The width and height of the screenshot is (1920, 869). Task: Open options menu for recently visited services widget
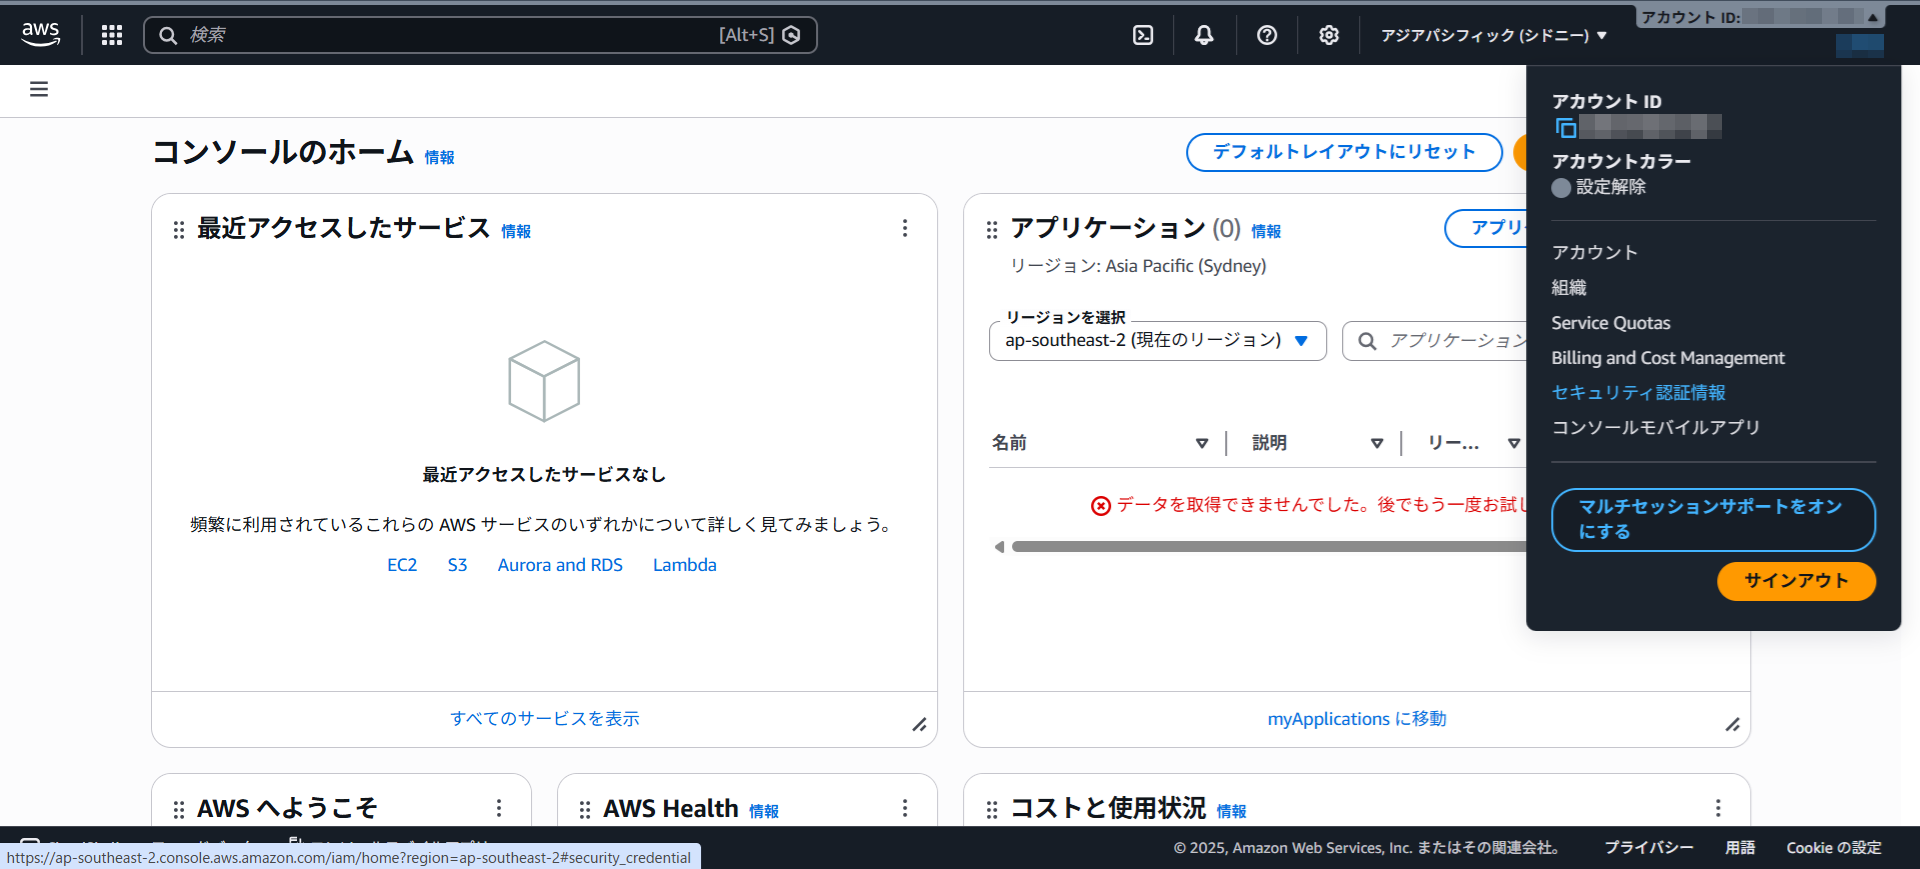(x=905, y=228)
